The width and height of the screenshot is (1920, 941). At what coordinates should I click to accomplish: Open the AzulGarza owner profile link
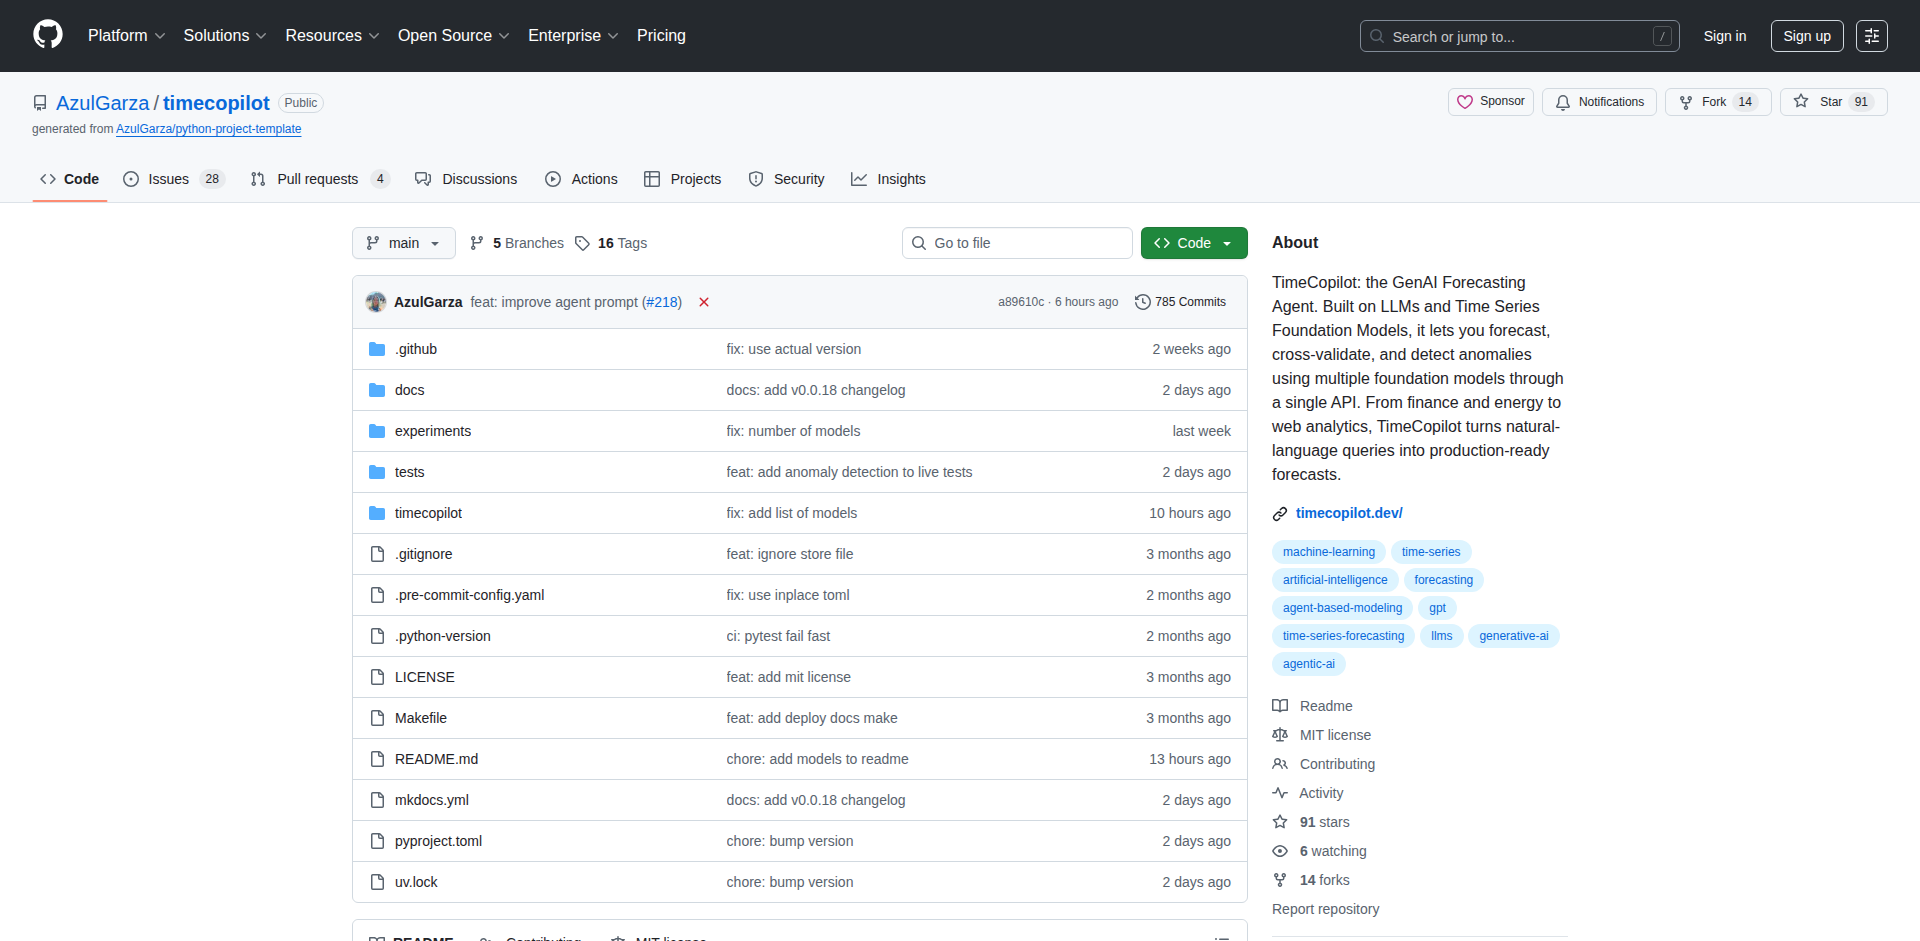click(x=102, y=103)
